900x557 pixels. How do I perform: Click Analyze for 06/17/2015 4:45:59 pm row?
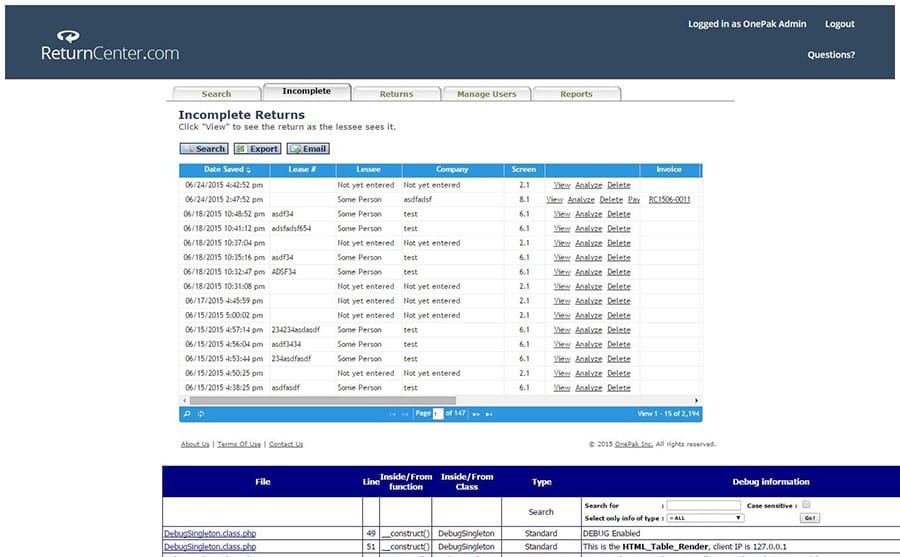pos(588,300)
